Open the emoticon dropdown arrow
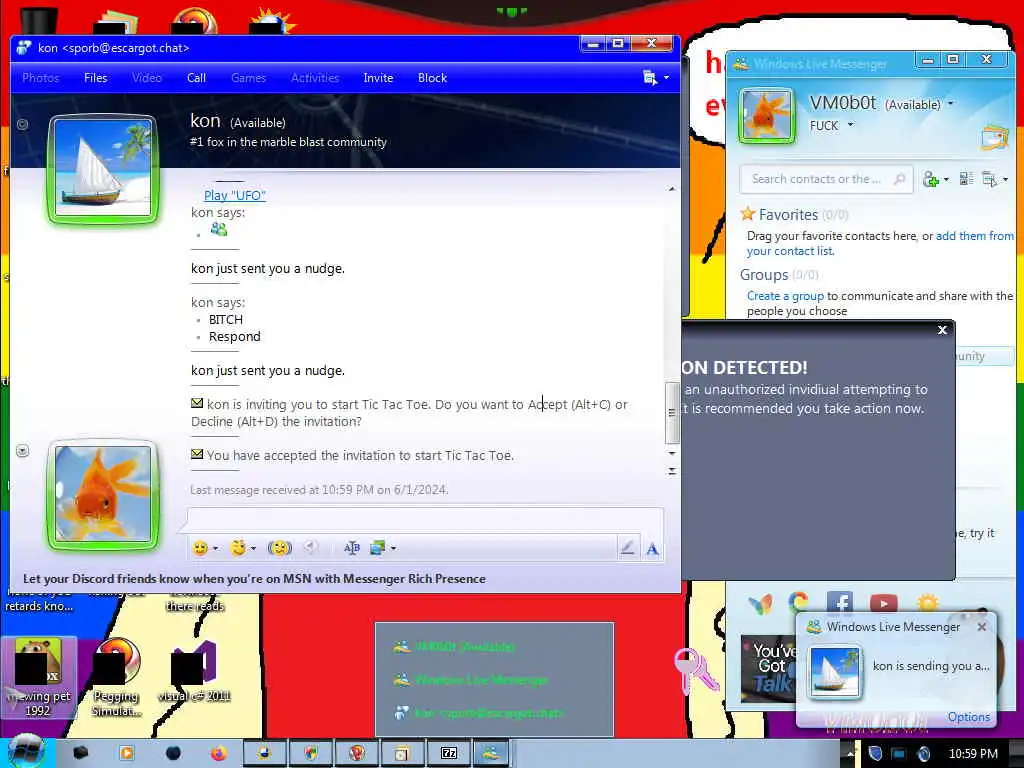1024x768 pixels. click(x=216, y=549)
